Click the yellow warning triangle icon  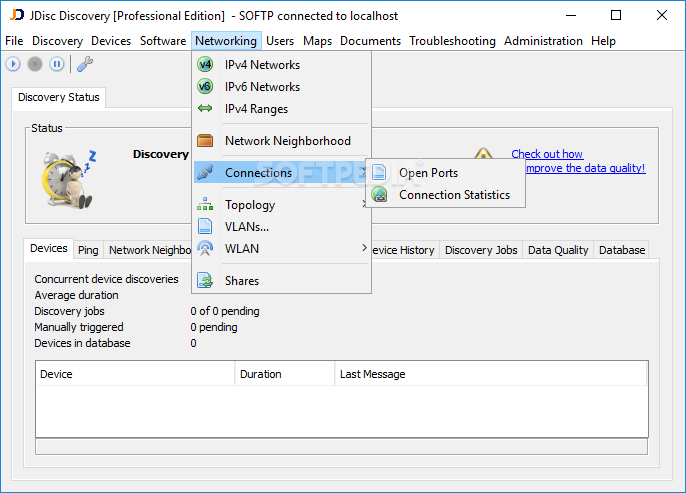[x=483, y=153]
